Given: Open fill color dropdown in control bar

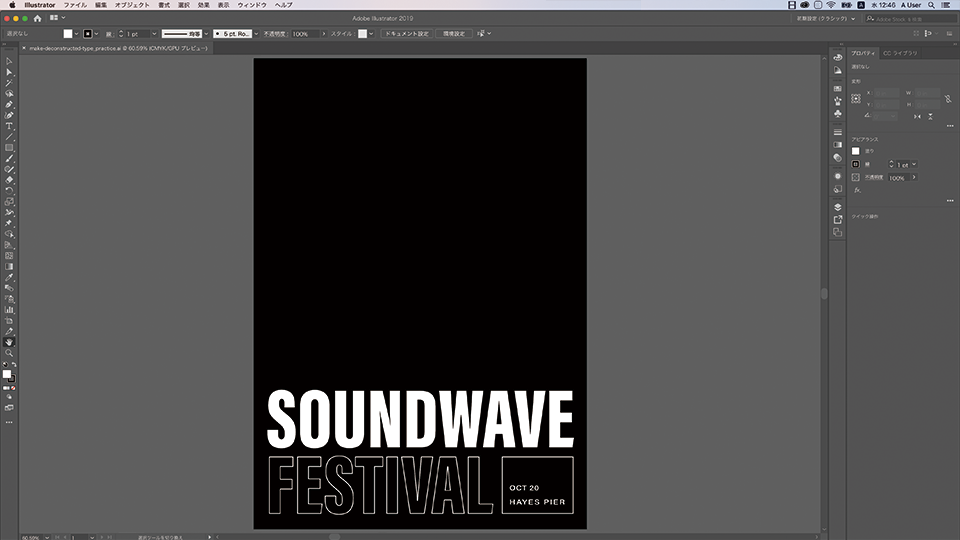Looking at the screenshot, I should [77, 34].
